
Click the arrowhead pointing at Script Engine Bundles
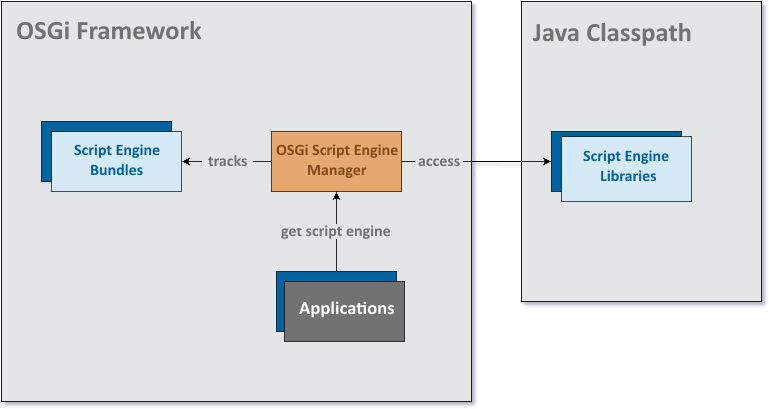coord(187,161)
